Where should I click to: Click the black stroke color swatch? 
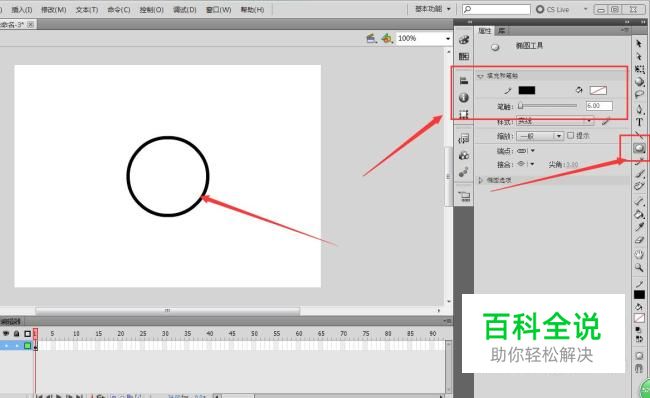pos(526,90)
